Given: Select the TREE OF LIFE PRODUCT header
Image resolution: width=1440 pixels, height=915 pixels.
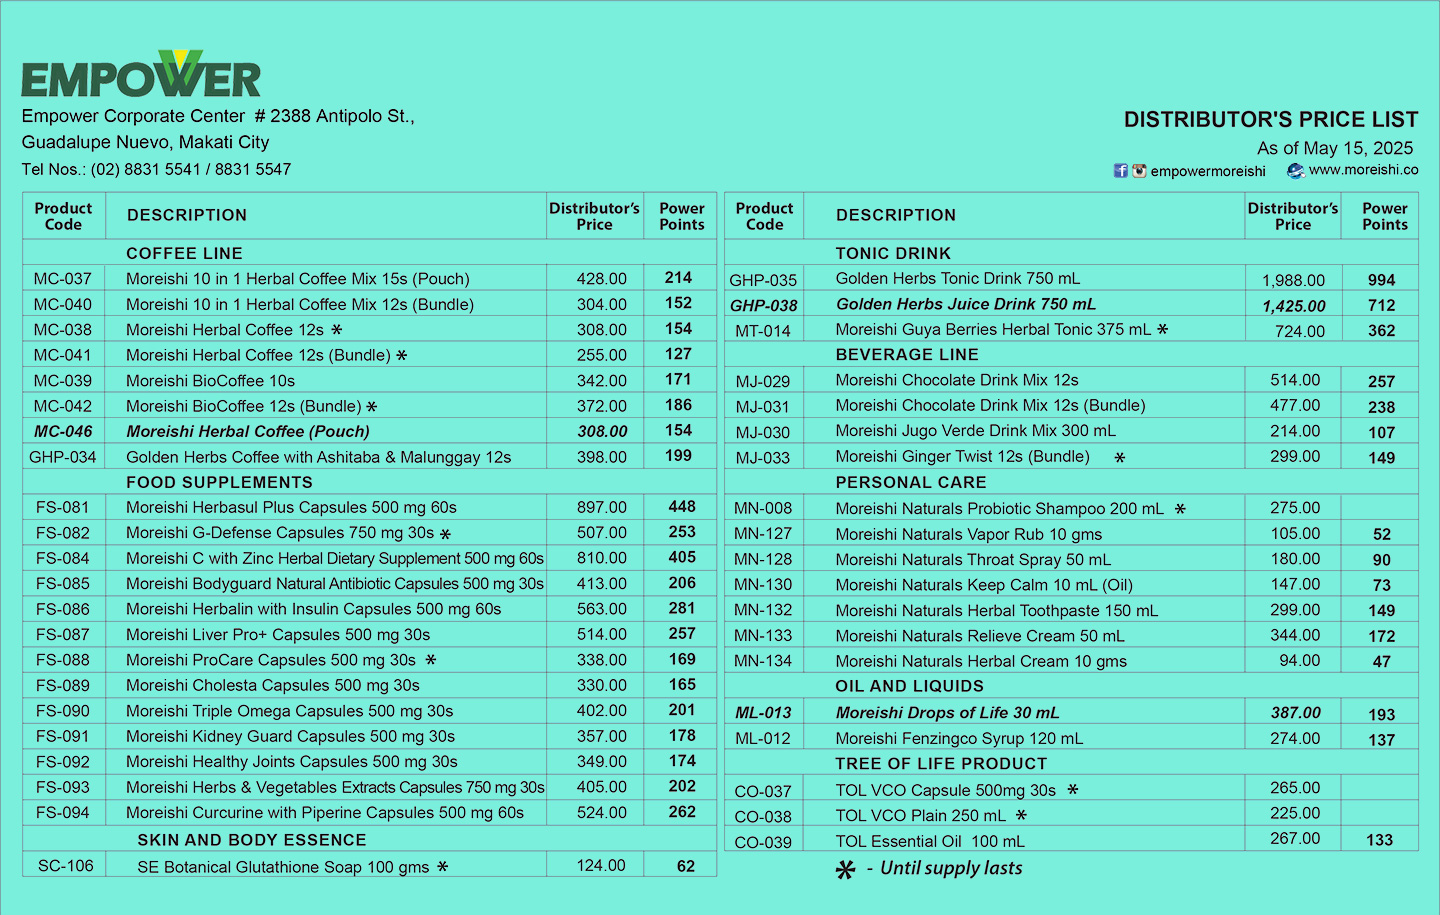Looking at the screenshot, I should 941,763.
